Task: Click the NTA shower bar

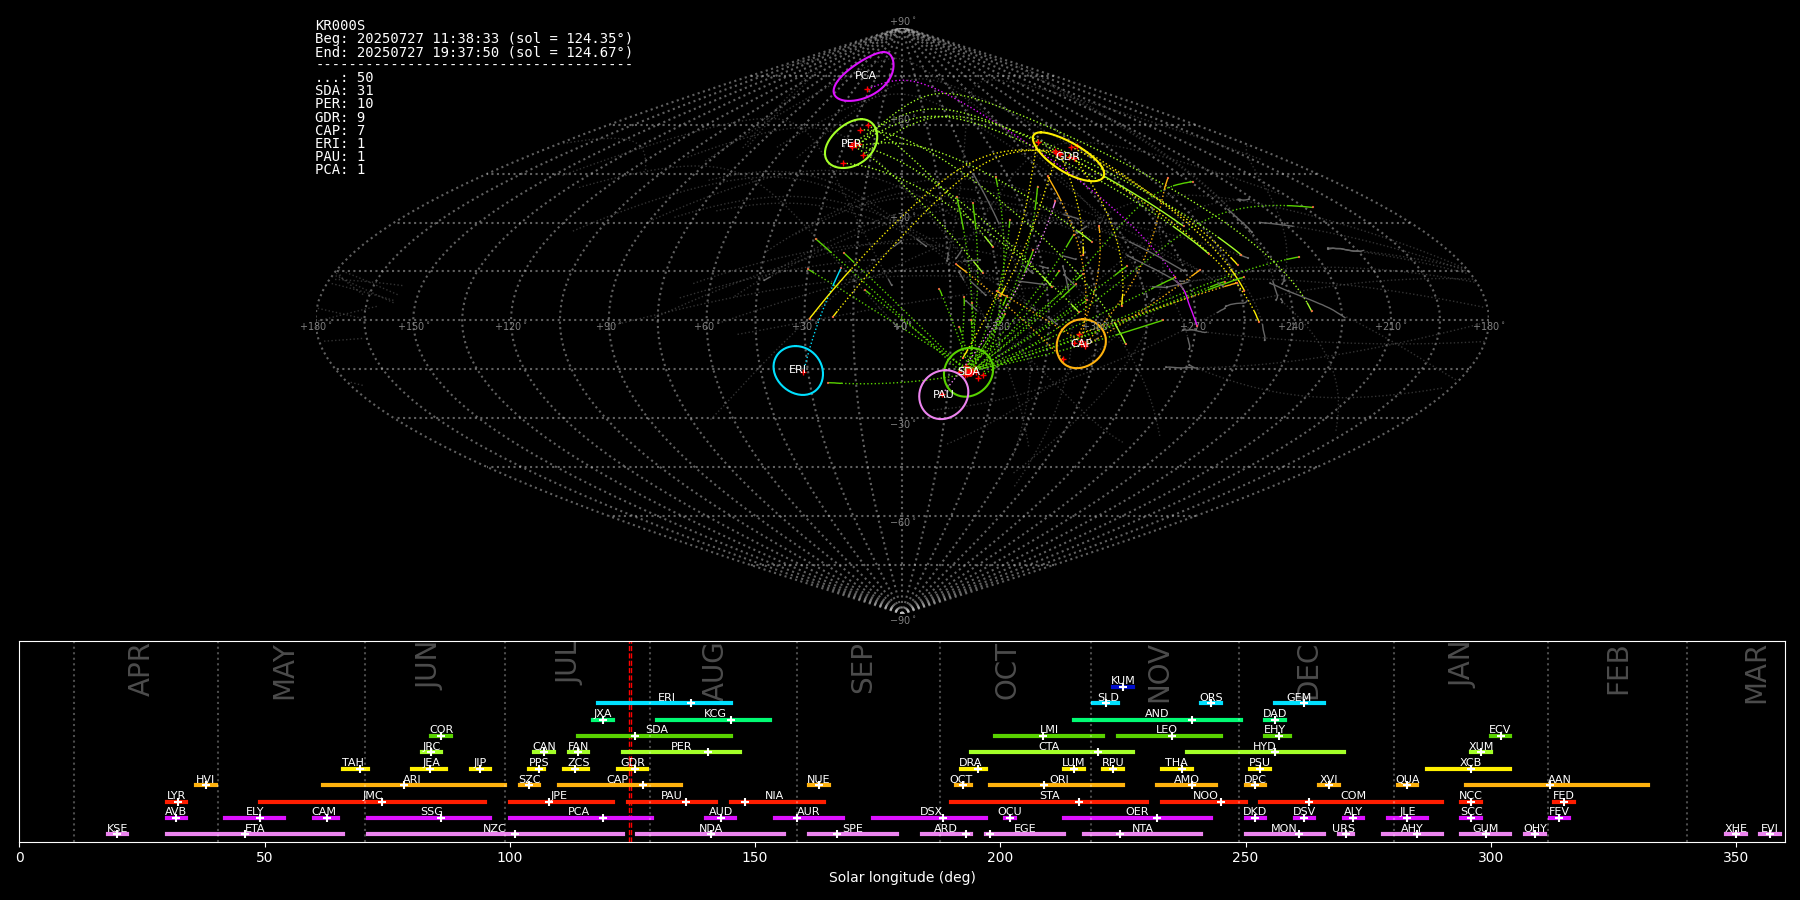Action: (1142, 833)
